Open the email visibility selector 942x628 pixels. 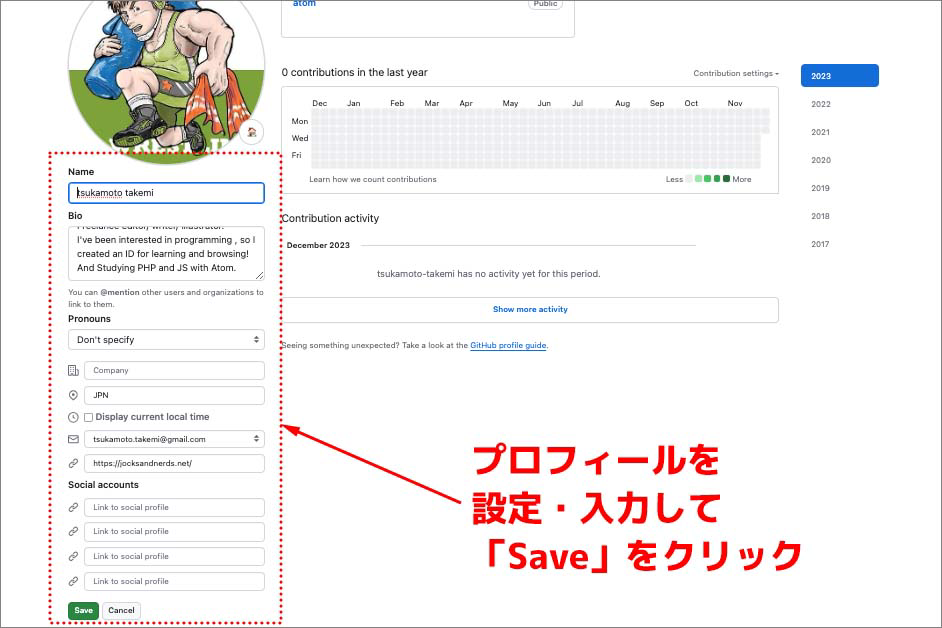pyautogui.click(x=258, y=437)
